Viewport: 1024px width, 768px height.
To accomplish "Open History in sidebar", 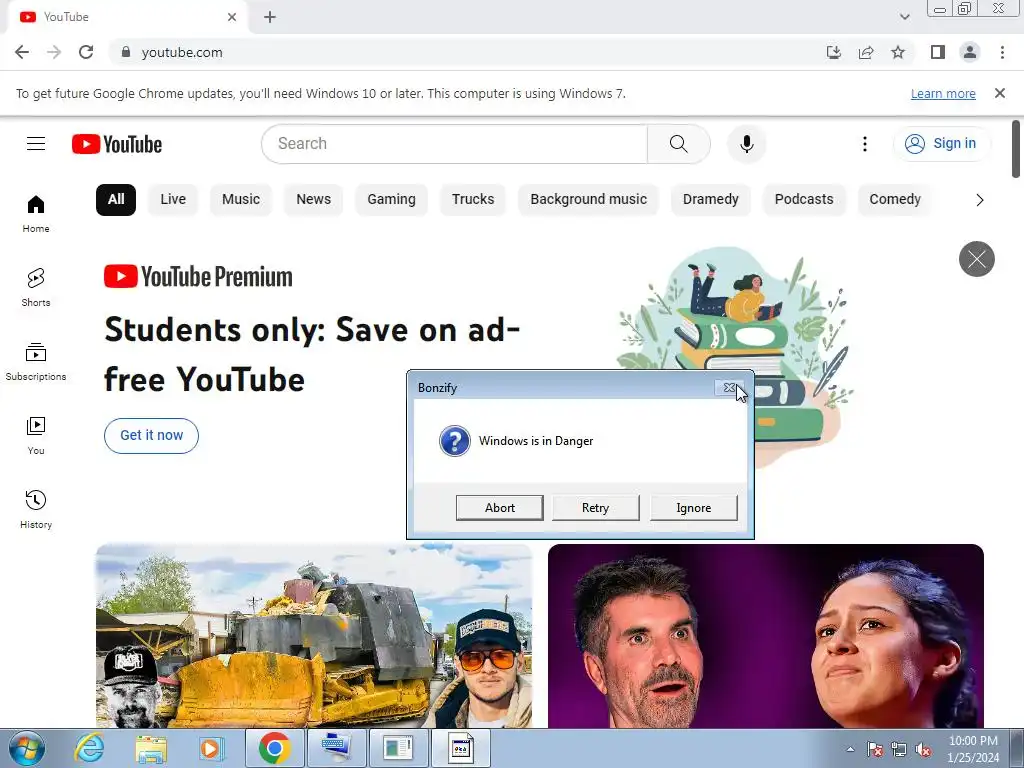I will [36, 509].
